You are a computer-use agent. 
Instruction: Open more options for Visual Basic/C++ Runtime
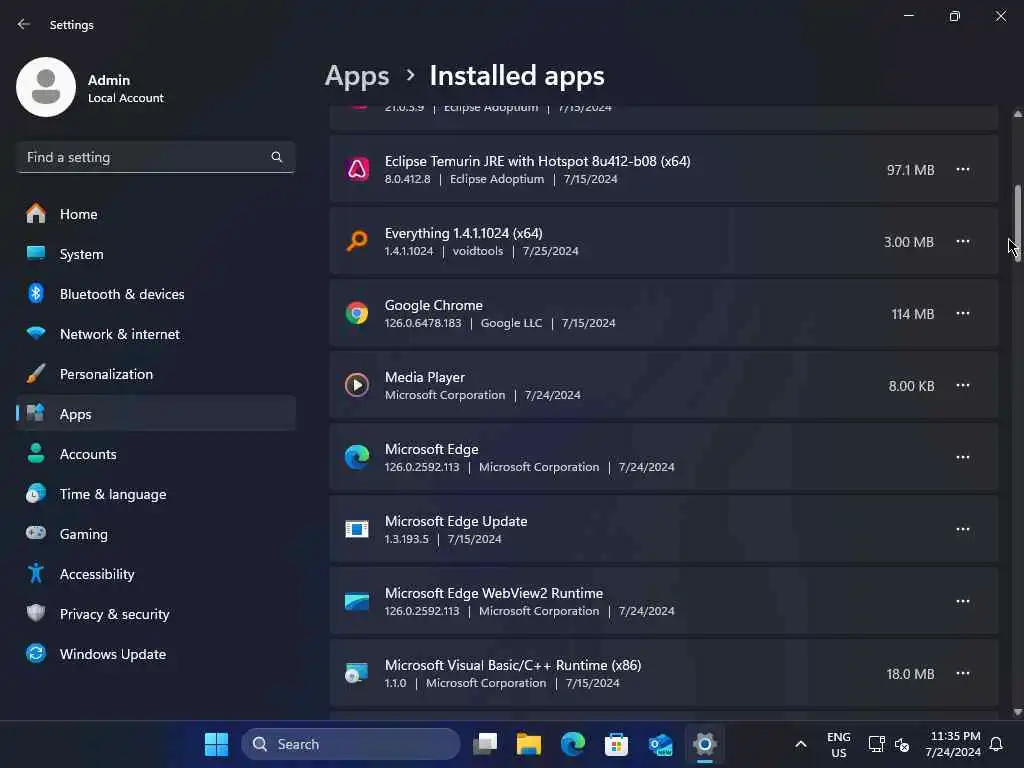[x=963, y=673]
